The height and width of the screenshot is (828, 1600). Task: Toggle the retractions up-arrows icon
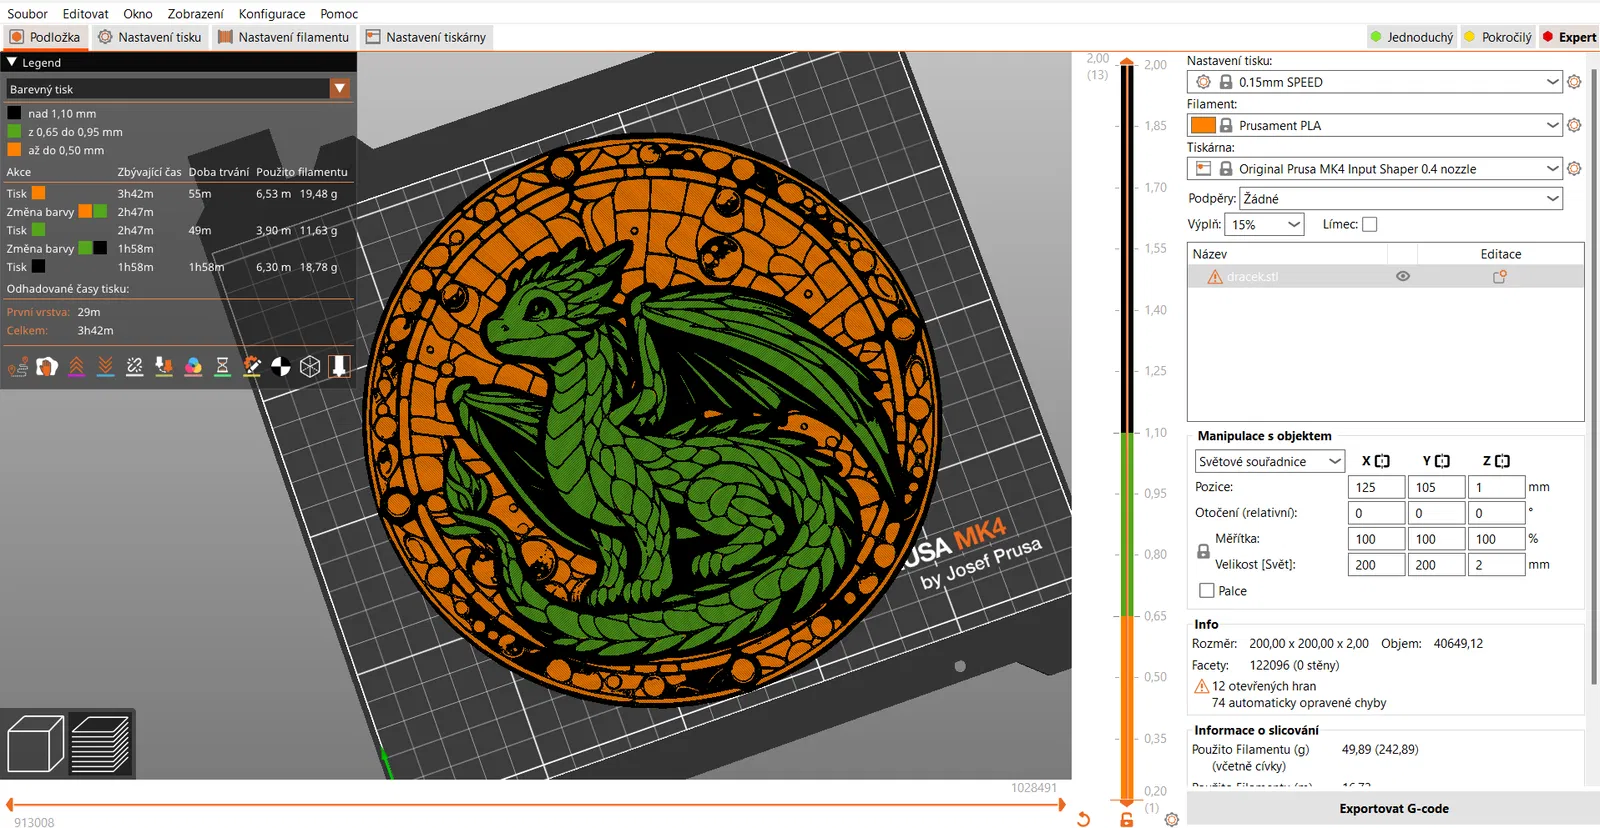(x=76, y=367)
